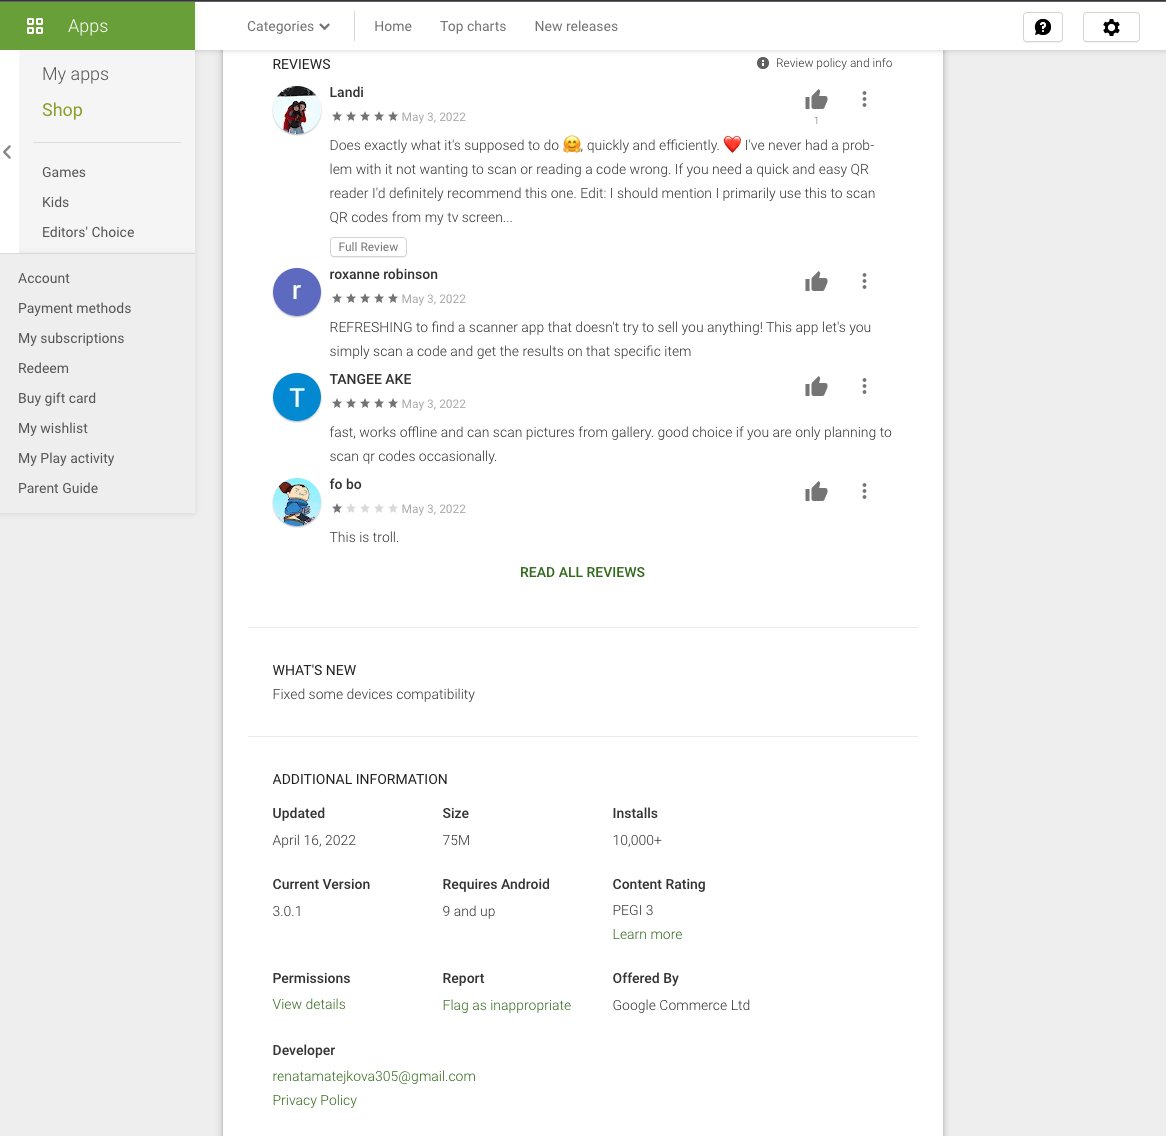The width and height of the screenshot is (1166, 1136).
Task: Click the 'April 16, 2022' updated date
Action: 314,840
